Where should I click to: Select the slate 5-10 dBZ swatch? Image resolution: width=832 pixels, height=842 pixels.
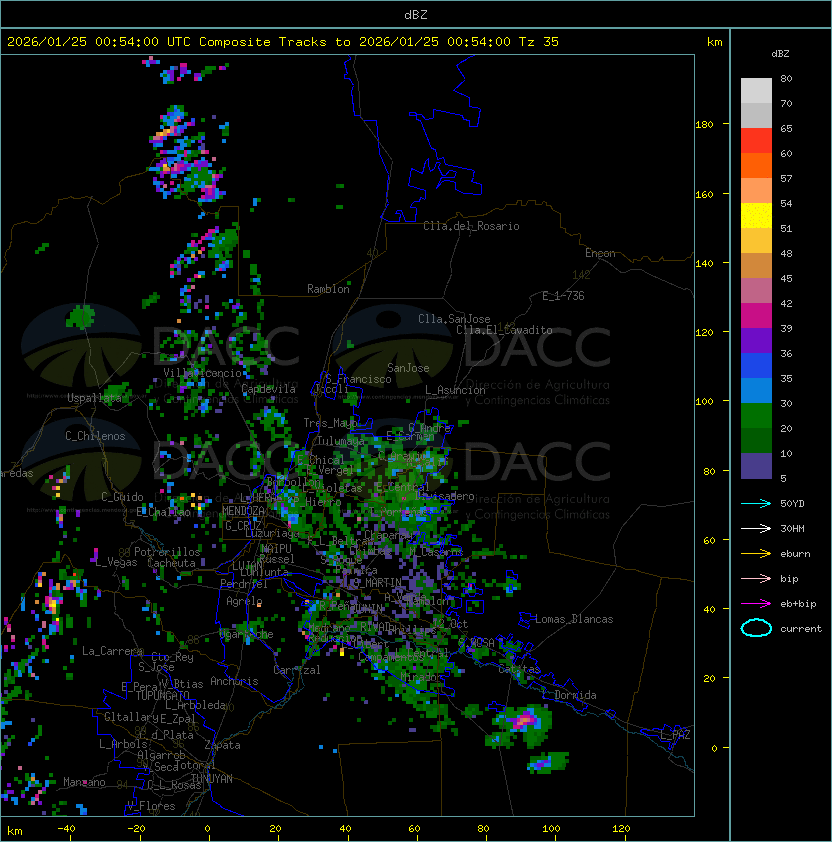pyautogui.click(x=756, y=466)
